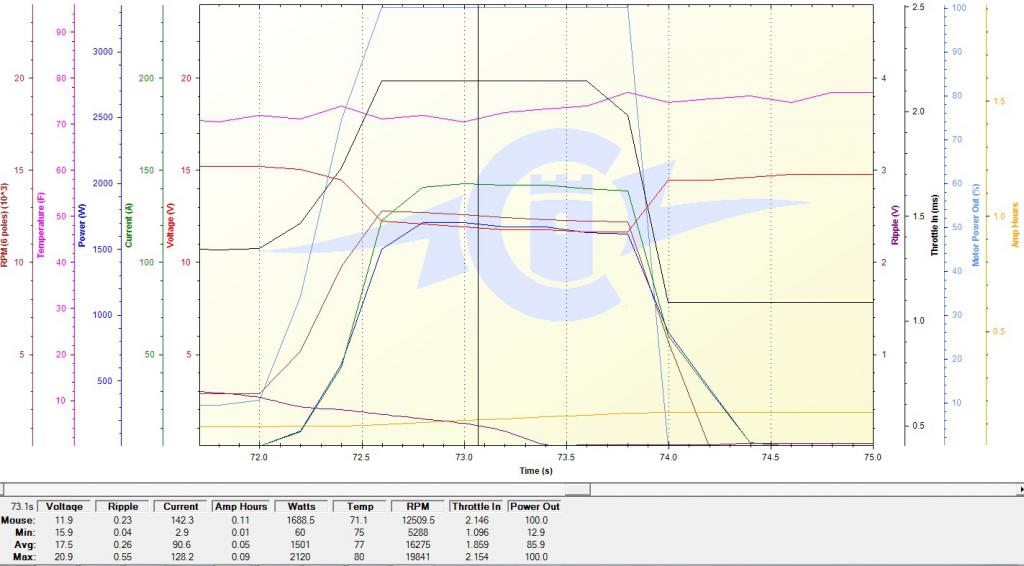Image resolution: width=1024 pixels, height=566 pixels.
Task: Click the Voltage column header
Action: 65,506
